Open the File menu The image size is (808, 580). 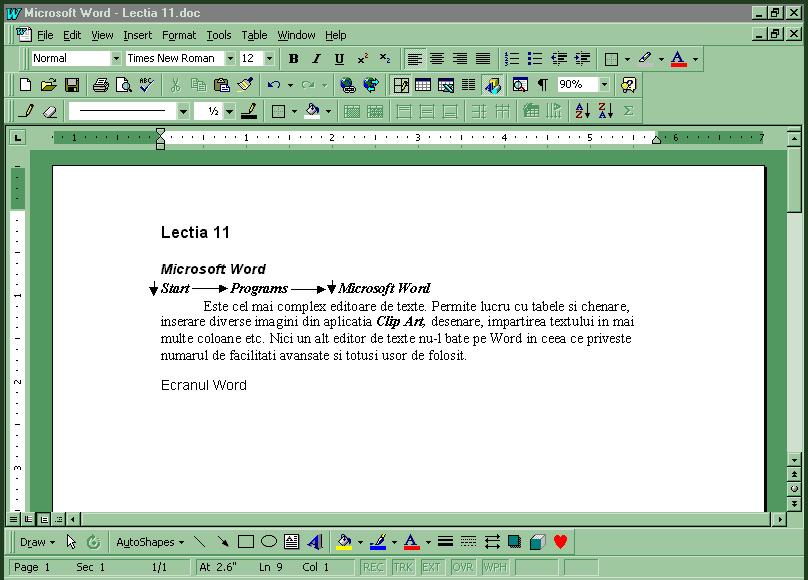coord(45,35)
